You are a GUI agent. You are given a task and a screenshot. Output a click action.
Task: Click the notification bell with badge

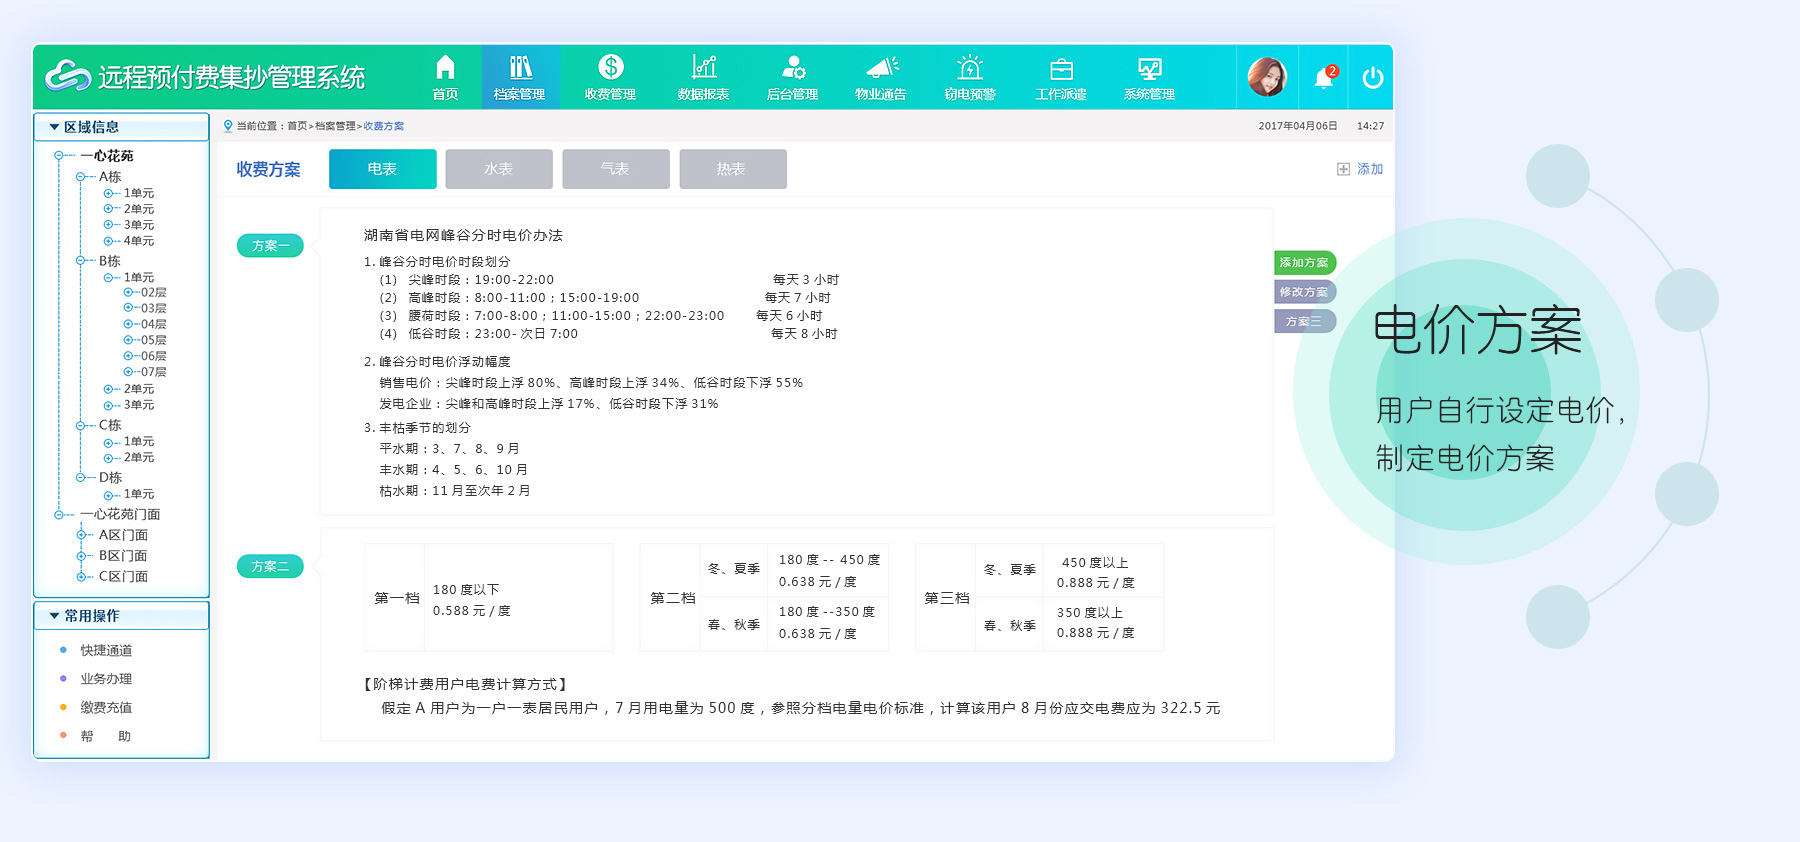tap(1324, 77)
